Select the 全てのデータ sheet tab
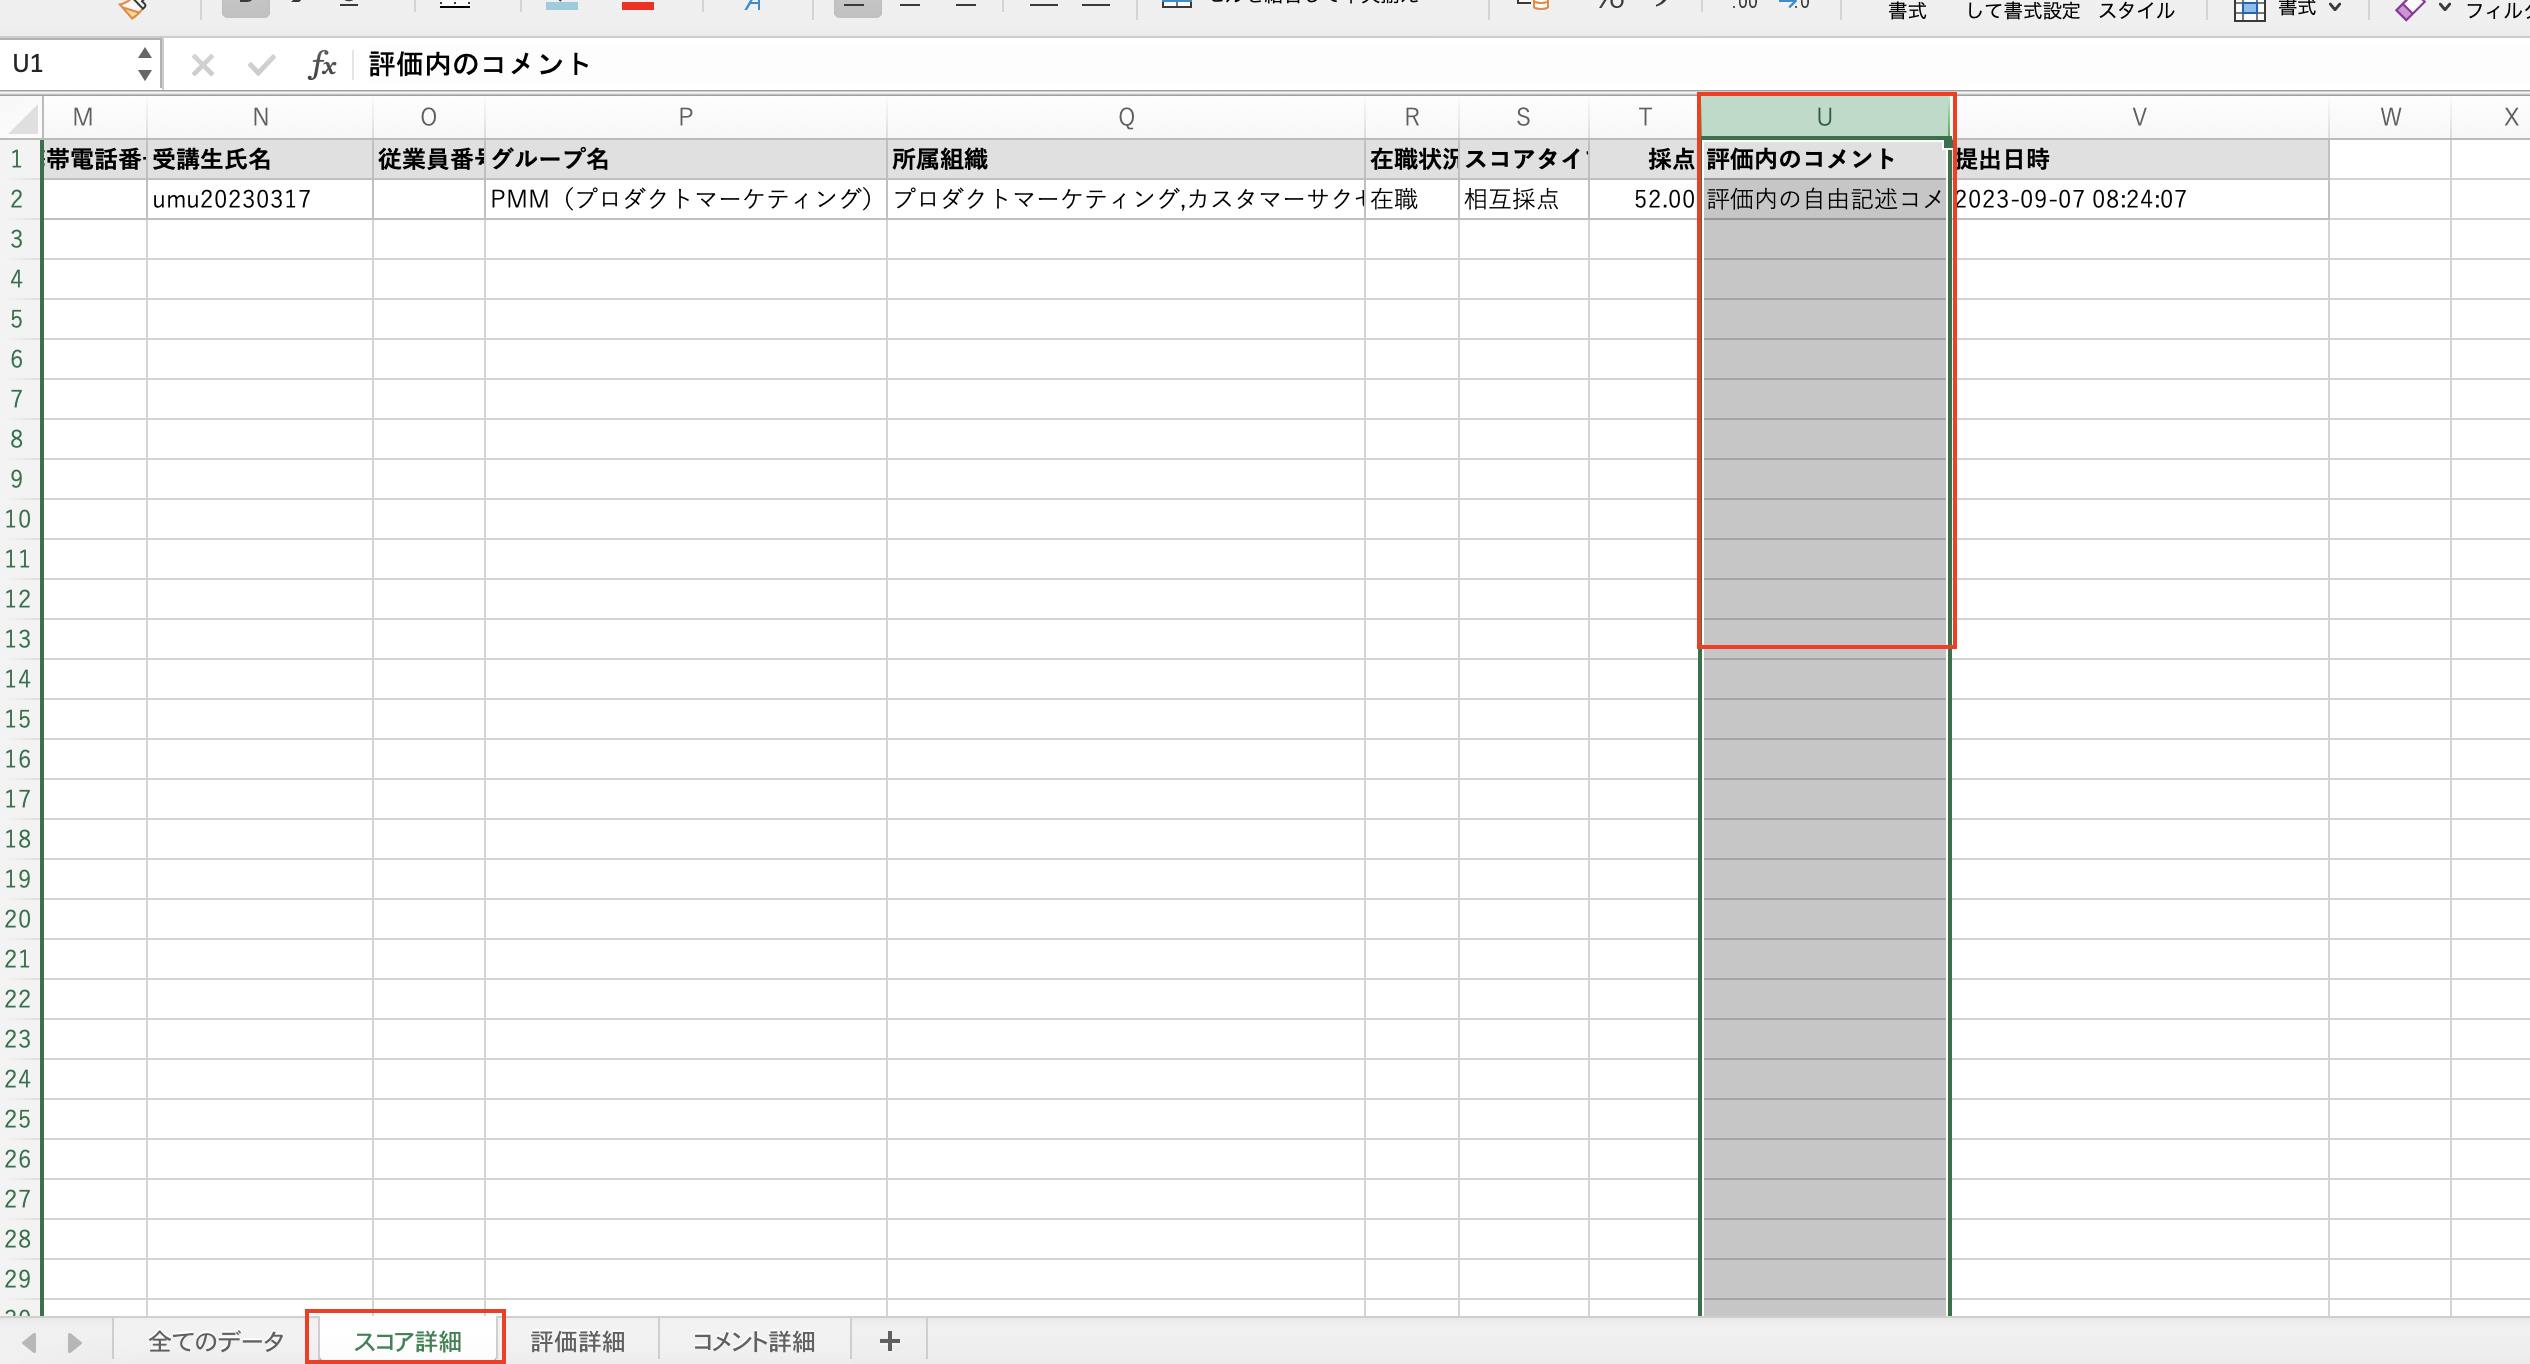 [x=216, y=1341]
